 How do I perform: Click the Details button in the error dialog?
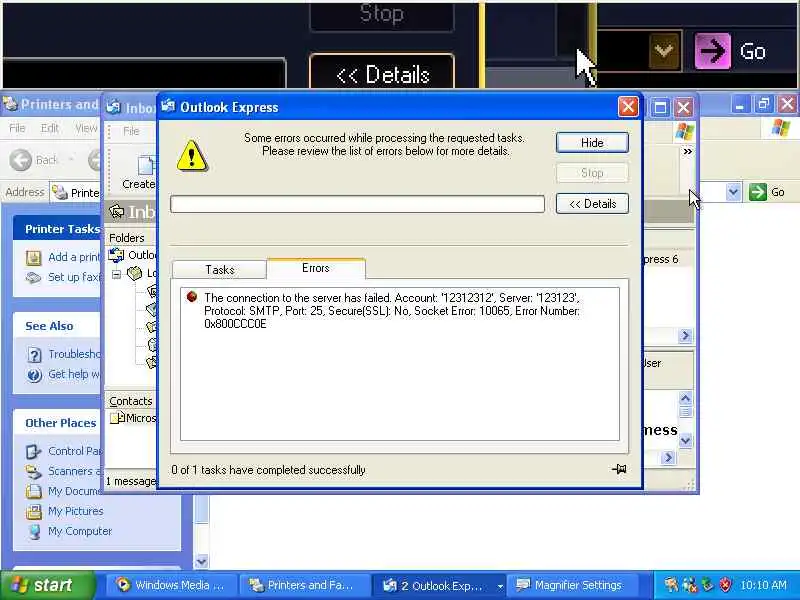point(592,204)
